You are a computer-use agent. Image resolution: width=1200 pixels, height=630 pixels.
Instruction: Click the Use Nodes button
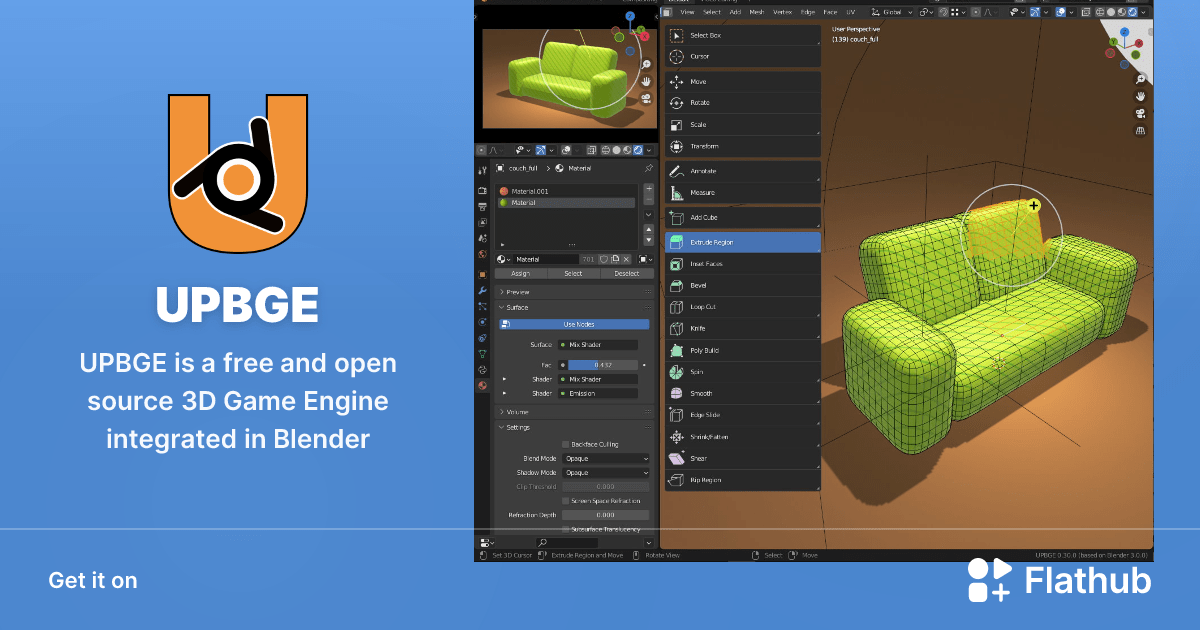(x=574, y=324)
